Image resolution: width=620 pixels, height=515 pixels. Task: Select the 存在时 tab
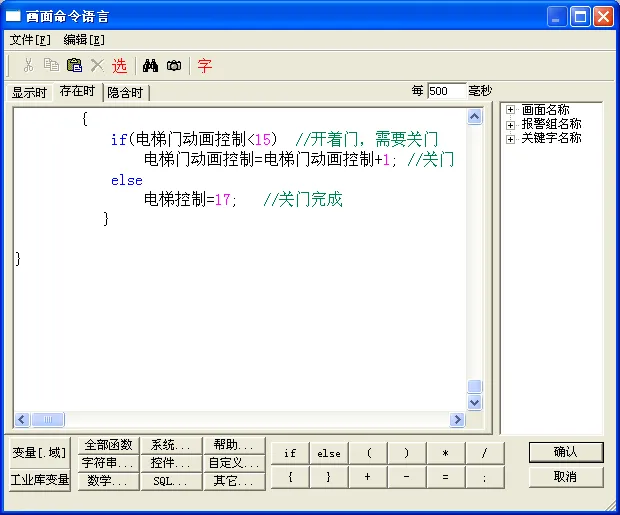(78, 91)
